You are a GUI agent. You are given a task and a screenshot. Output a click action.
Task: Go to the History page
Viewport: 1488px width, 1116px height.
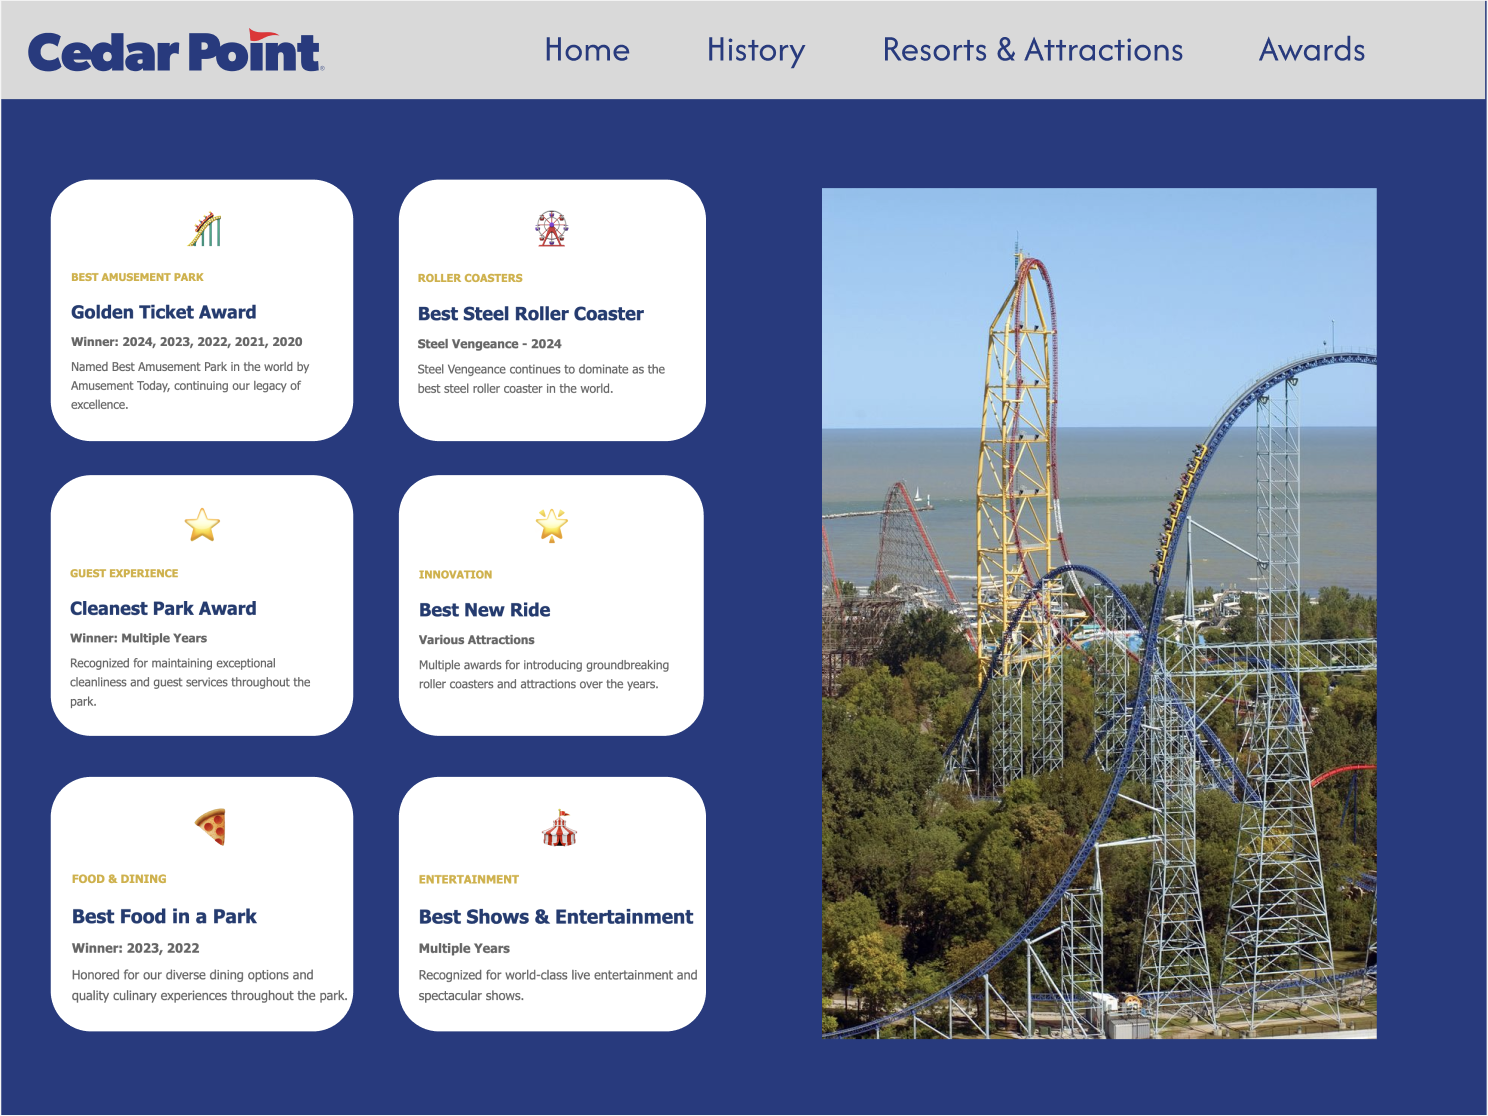[x=755, y=50]
